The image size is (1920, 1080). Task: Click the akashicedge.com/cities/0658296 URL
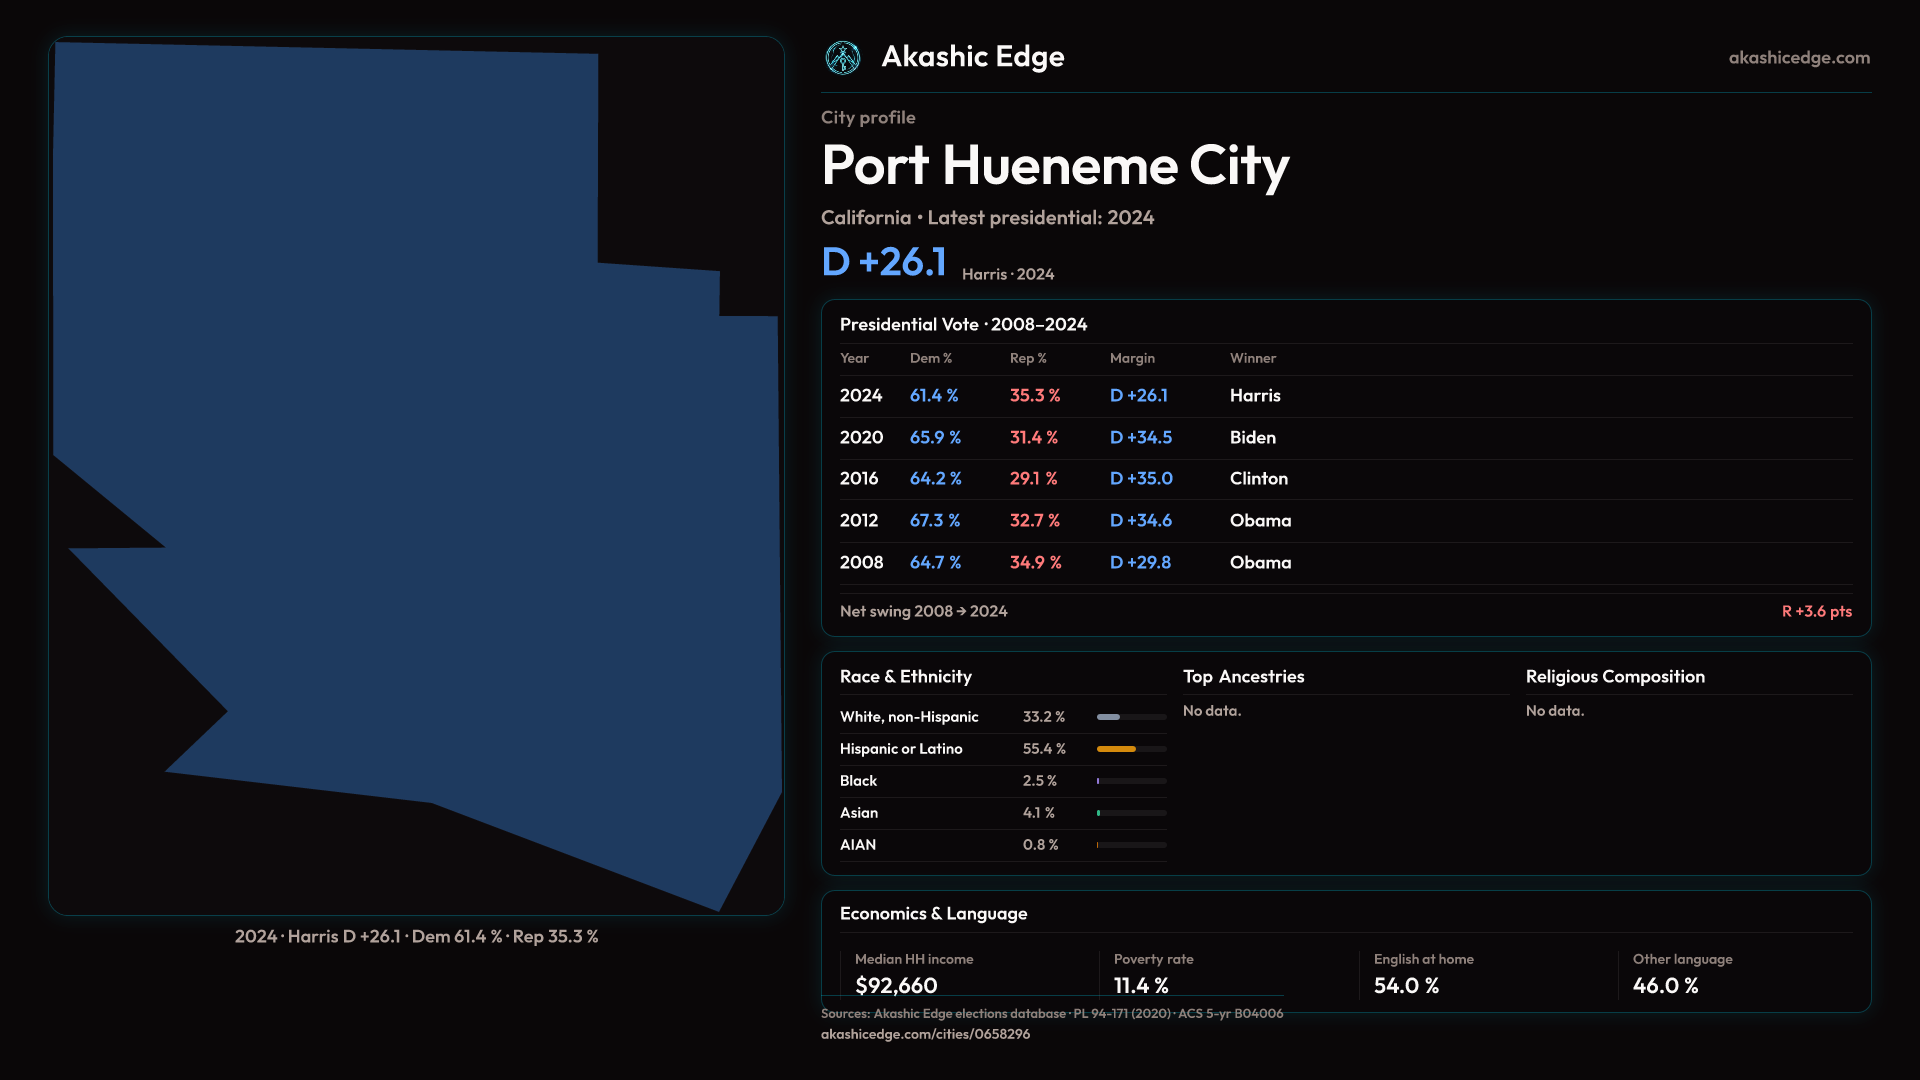(925, 1034)
